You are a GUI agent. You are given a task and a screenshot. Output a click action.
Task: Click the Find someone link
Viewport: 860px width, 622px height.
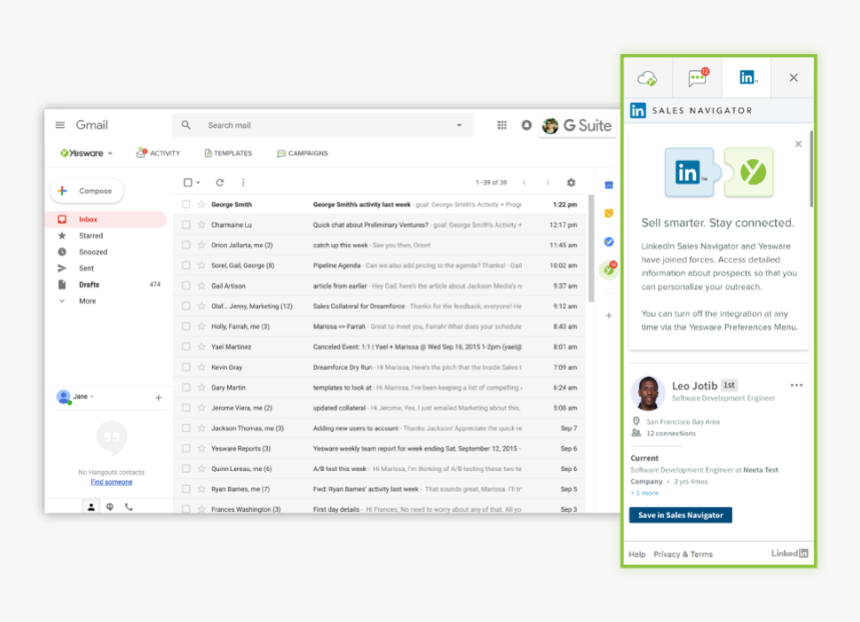point(111,482)
